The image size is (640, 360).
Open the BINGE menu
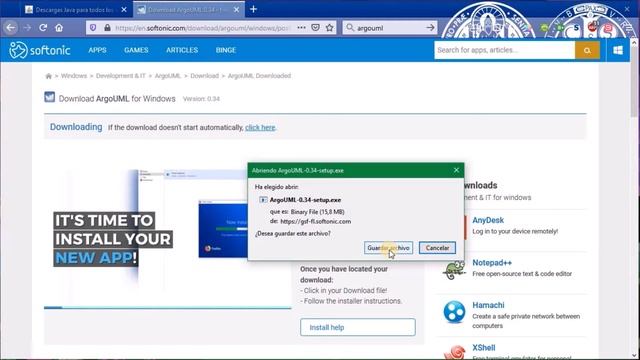226,50
